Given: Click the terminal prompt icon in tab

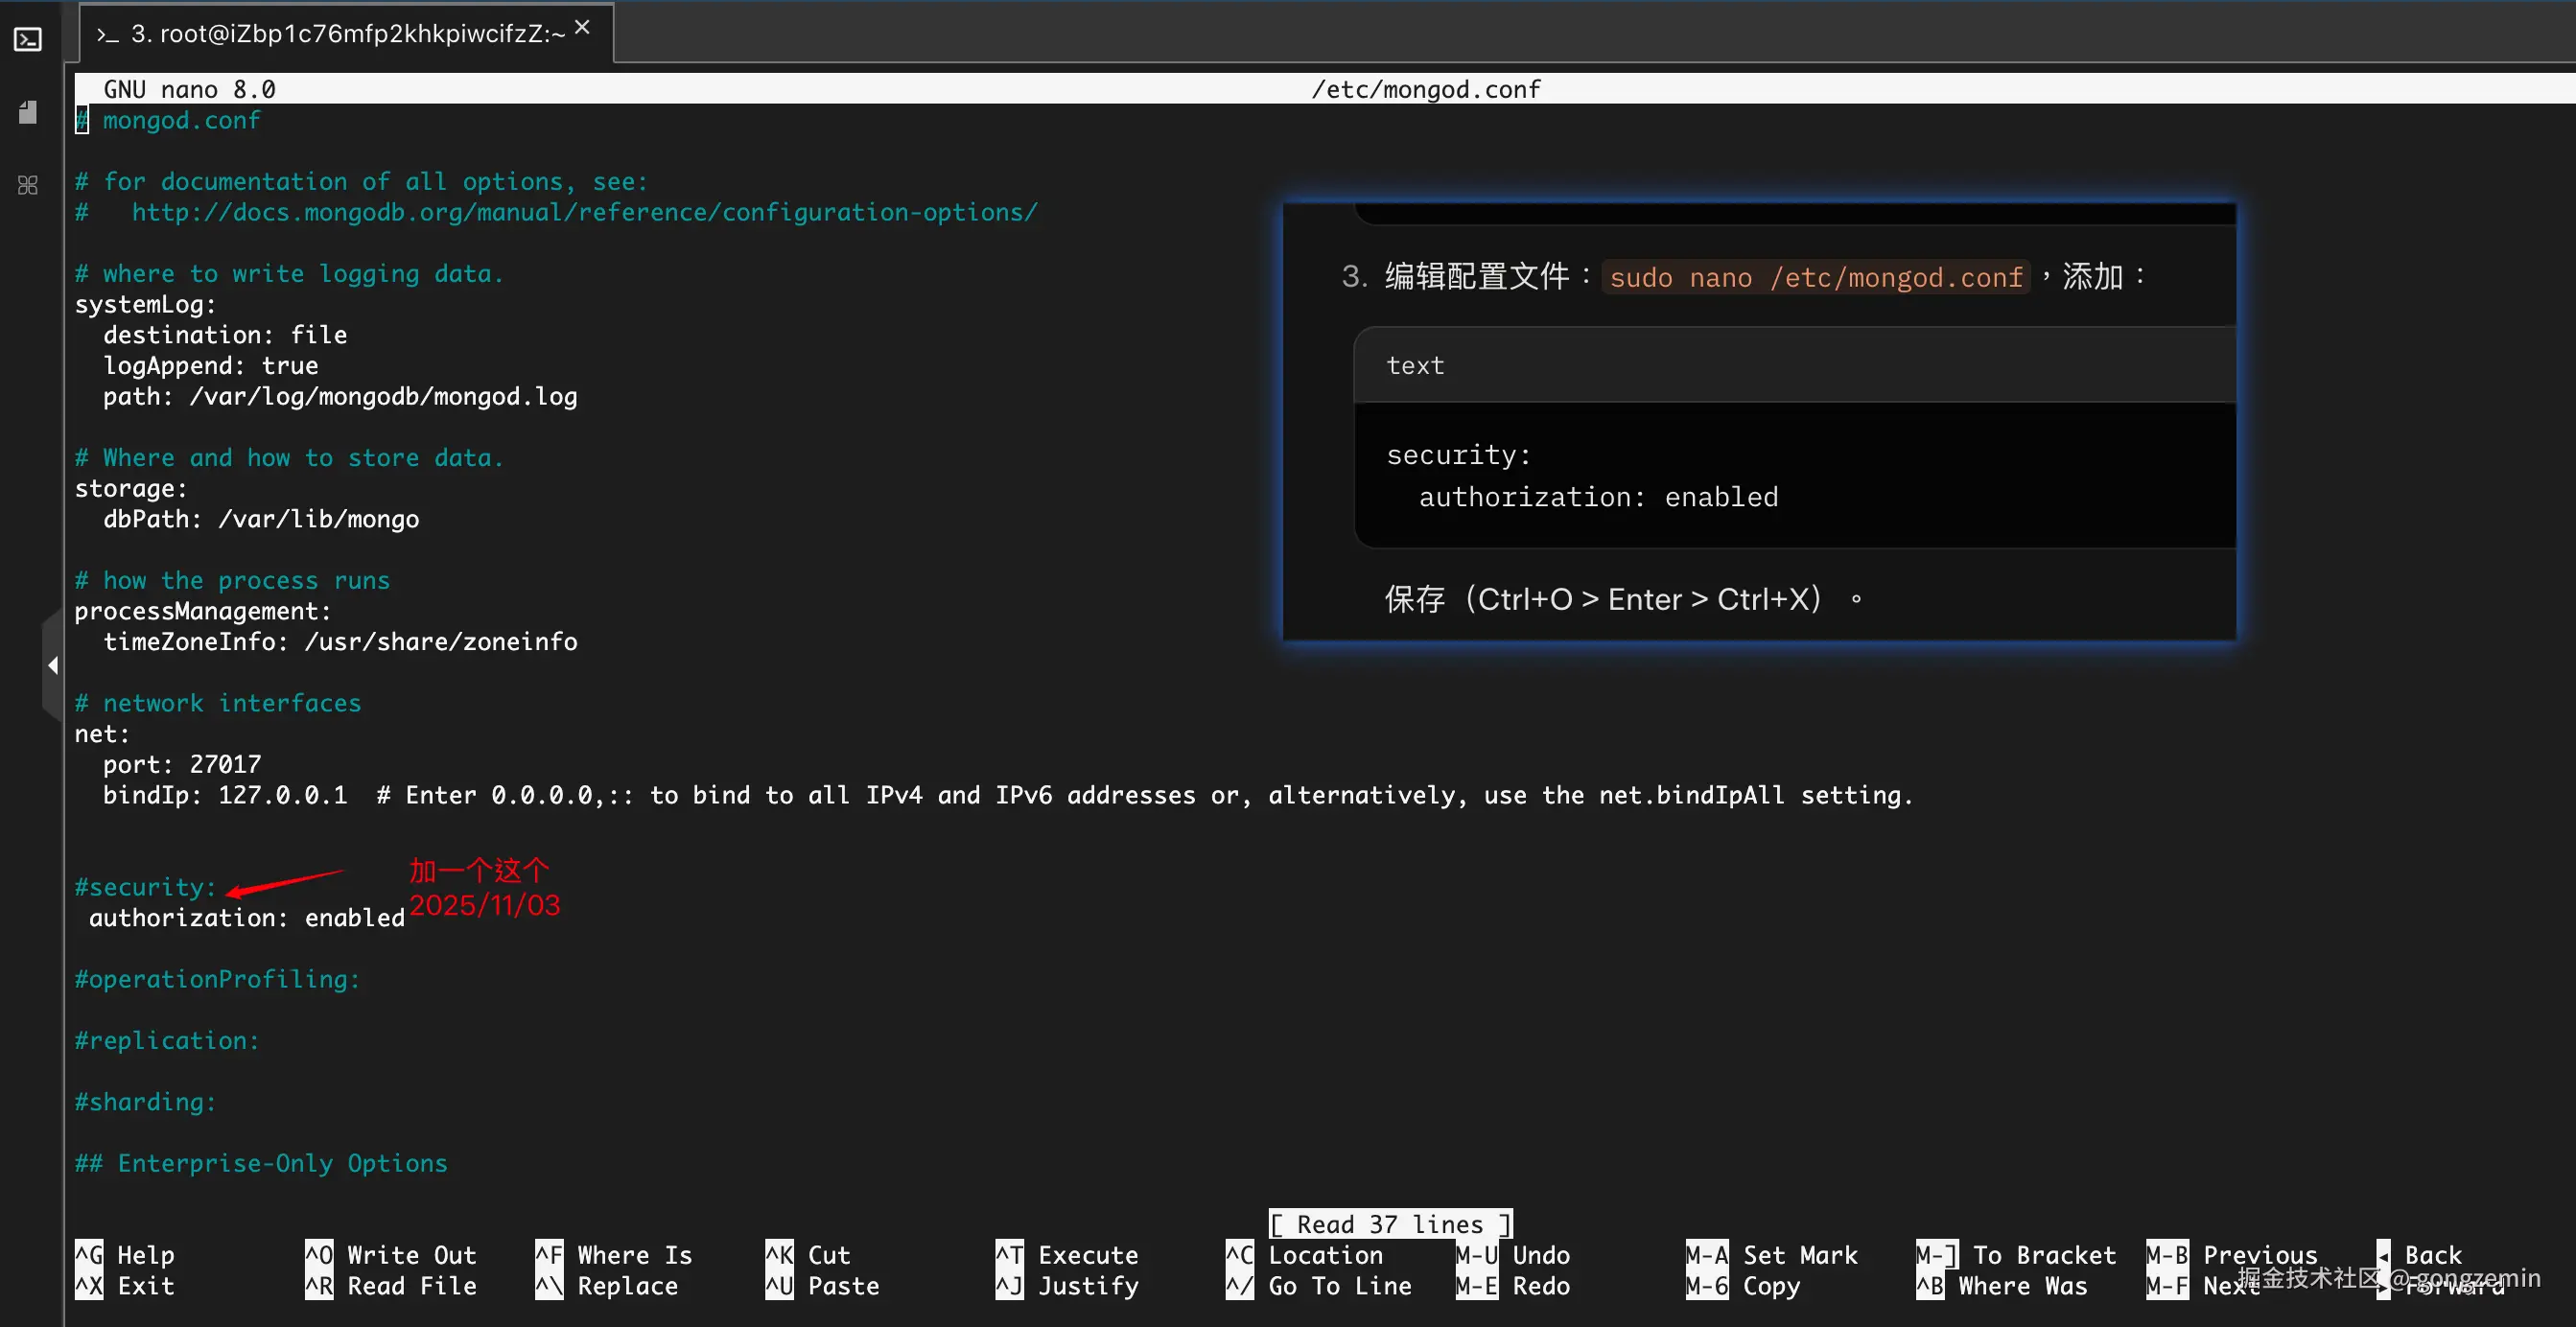Looking at the screenshot, I should 107,35.
